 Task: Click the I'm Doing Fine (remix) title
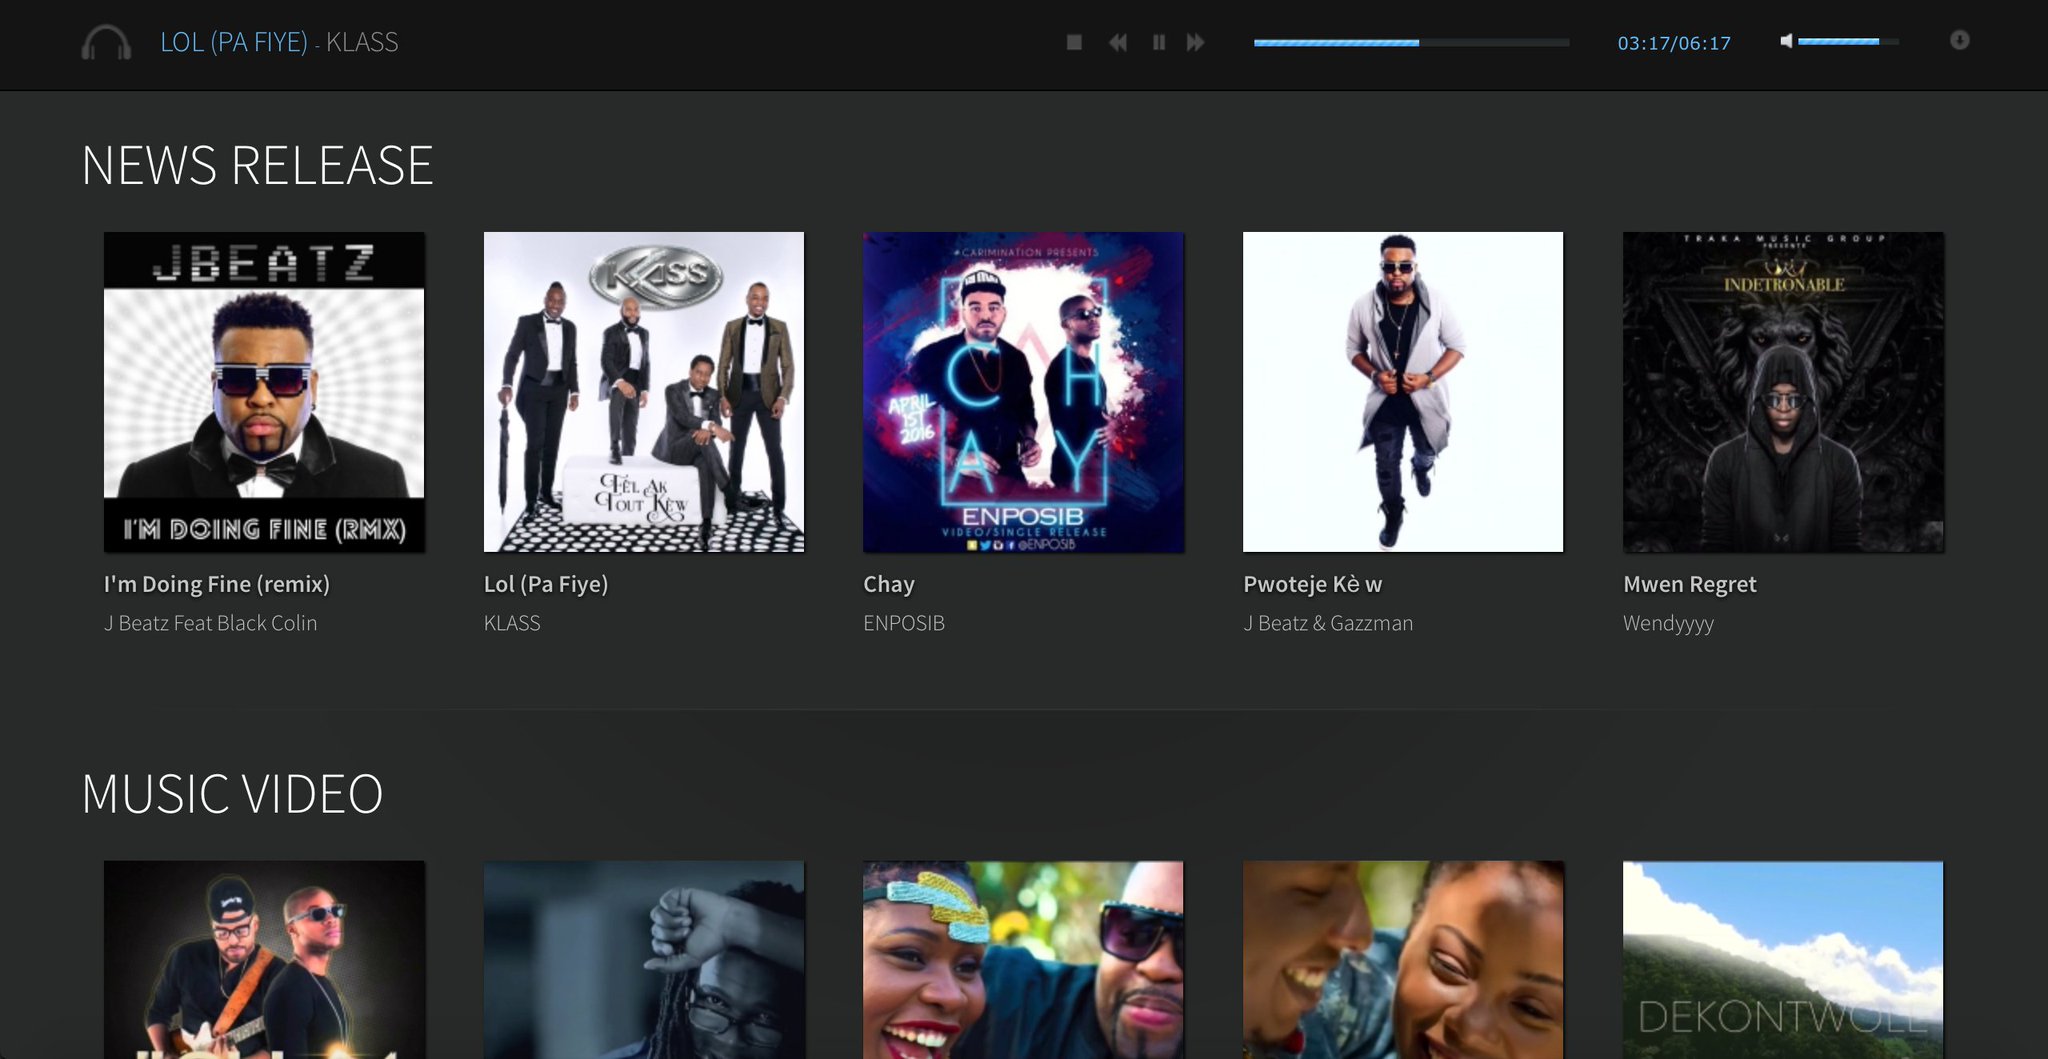[x=217, y=584]
